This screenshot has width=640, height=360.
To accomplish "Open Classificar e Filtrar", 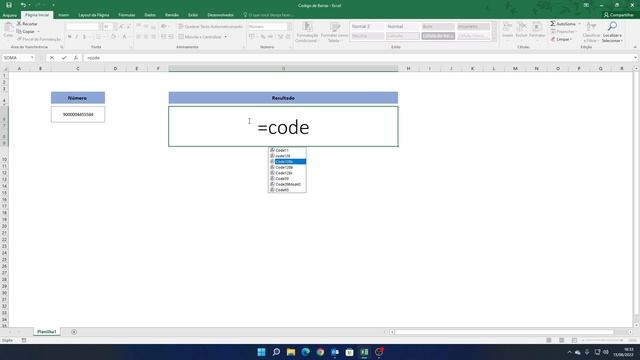I will 591,32.
